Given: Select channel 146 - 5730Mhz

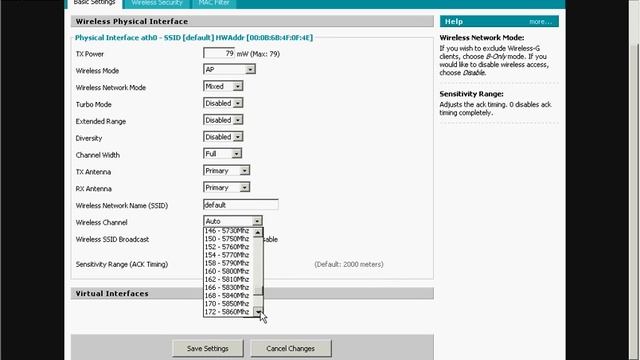Looking at the screenshot, I should [227, 231].
